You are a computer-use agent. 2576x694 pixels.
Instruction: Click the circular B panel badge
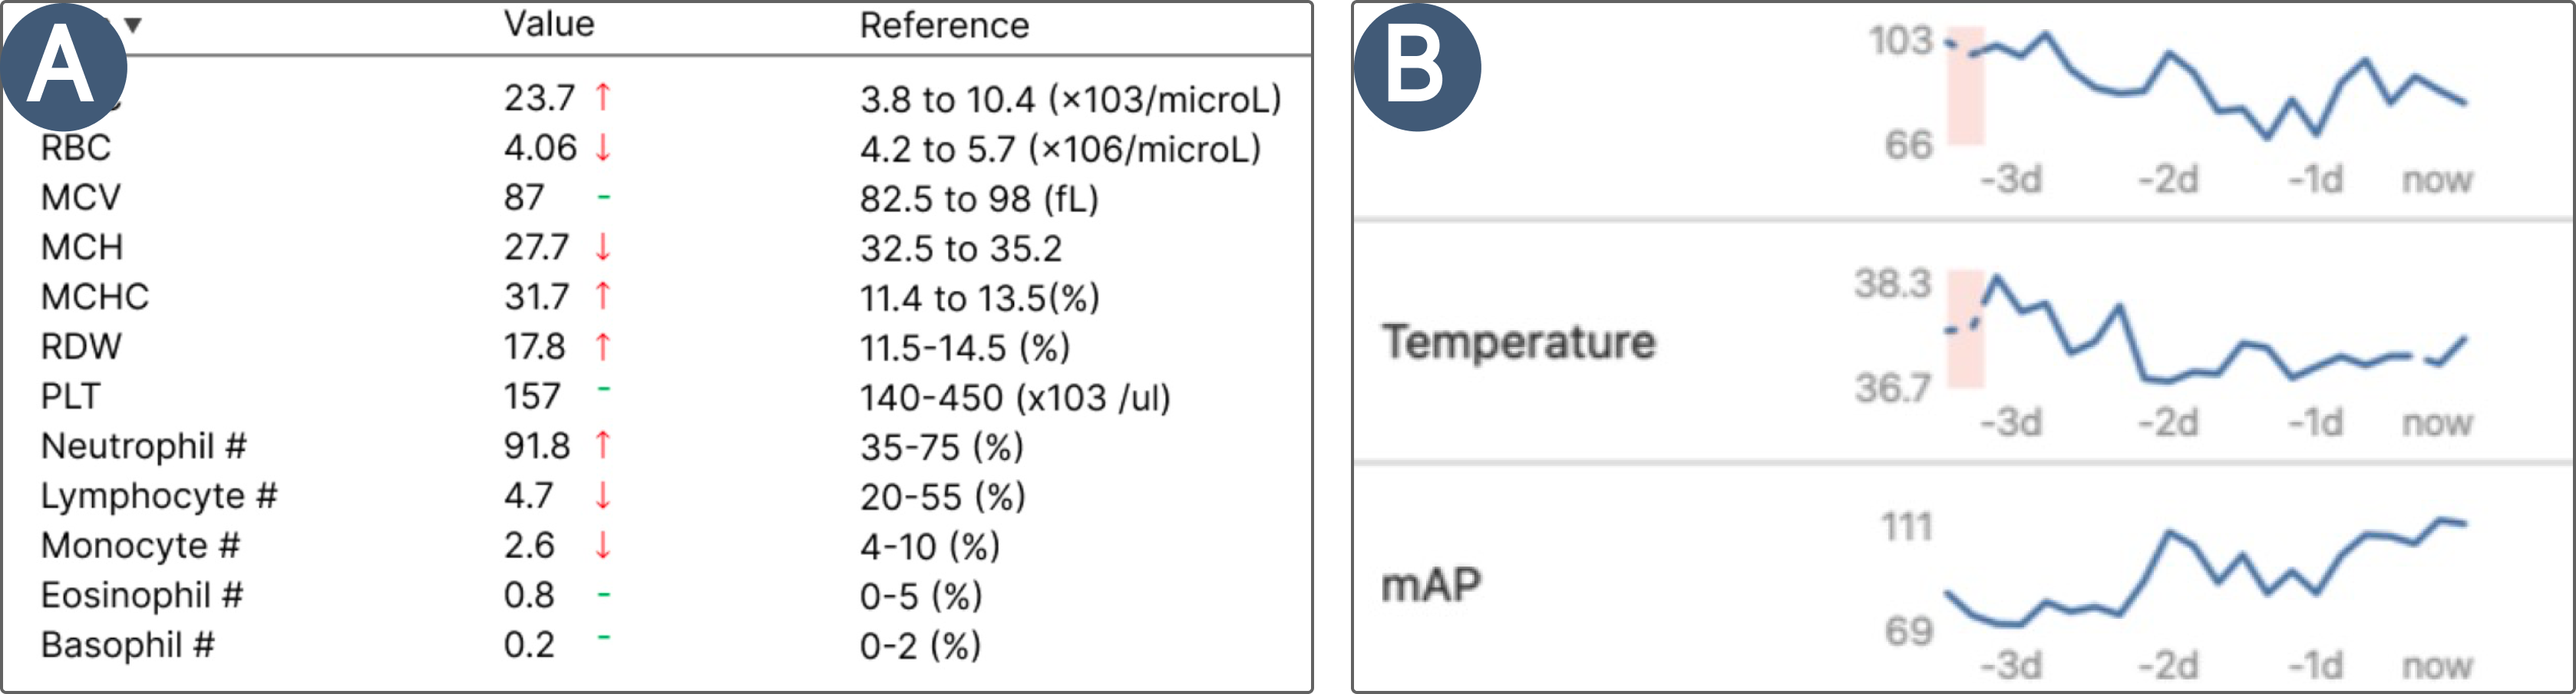[x=1417, y=67]
